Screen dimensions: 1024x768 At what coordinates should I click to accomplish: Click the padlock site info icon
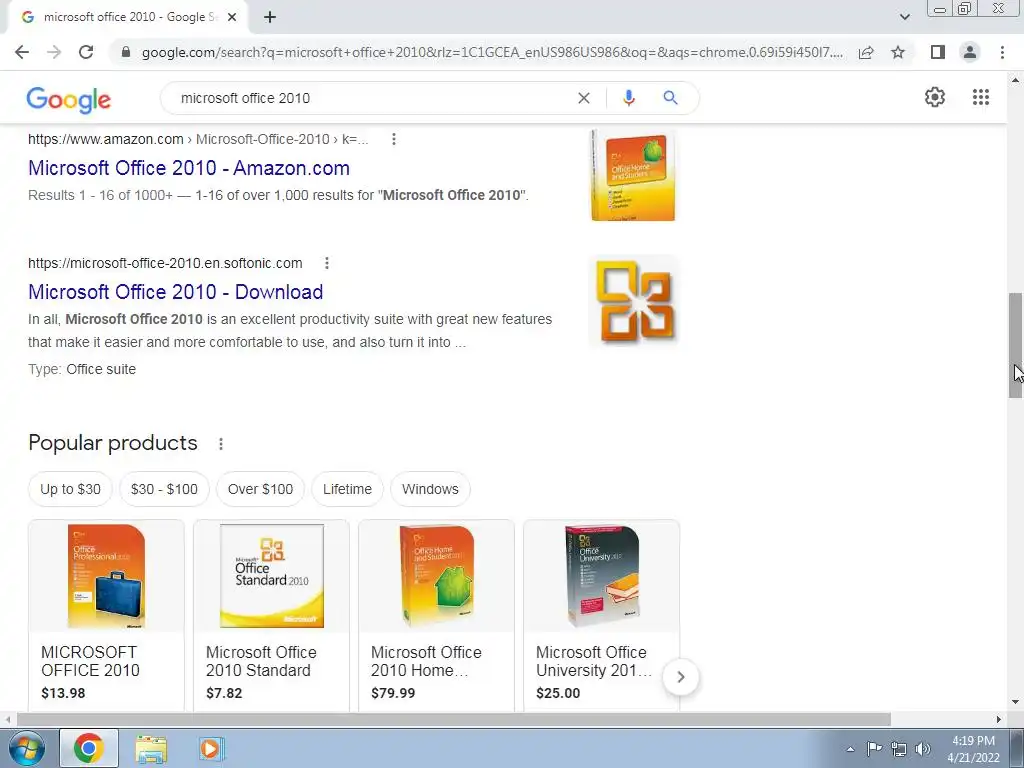(x=126, y=52)
